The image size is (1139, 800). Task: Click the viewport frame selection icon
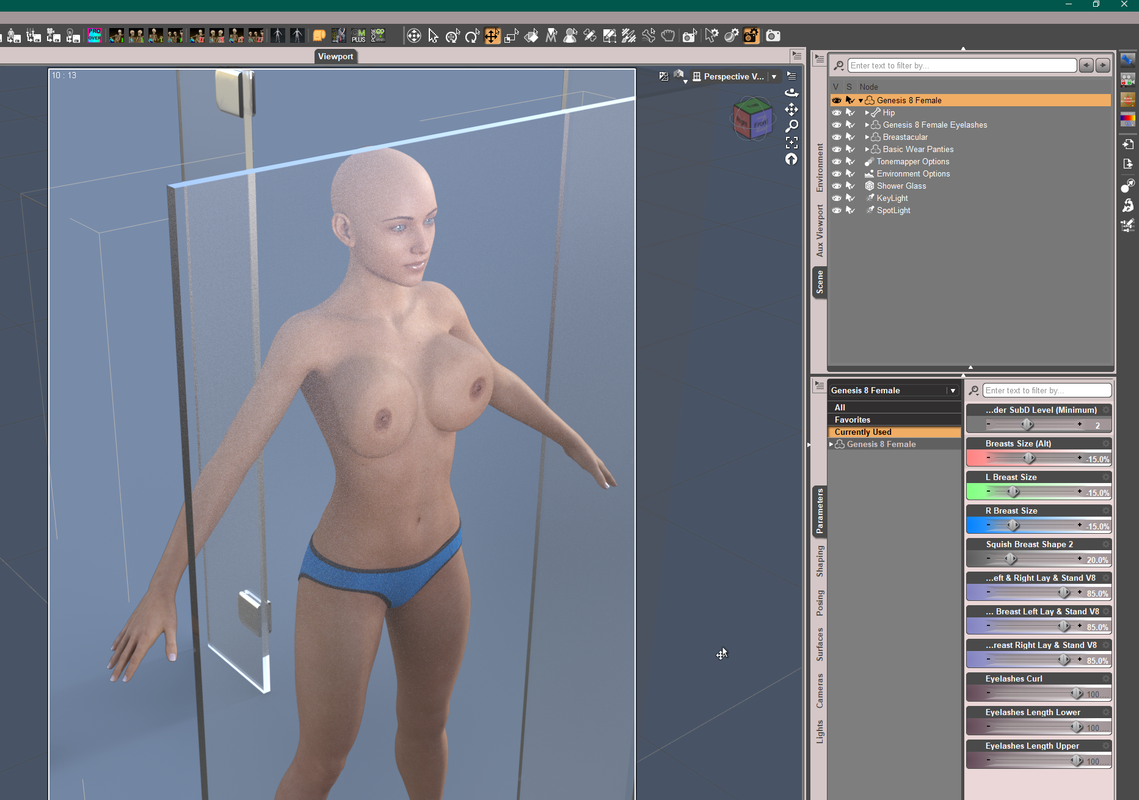792,142
